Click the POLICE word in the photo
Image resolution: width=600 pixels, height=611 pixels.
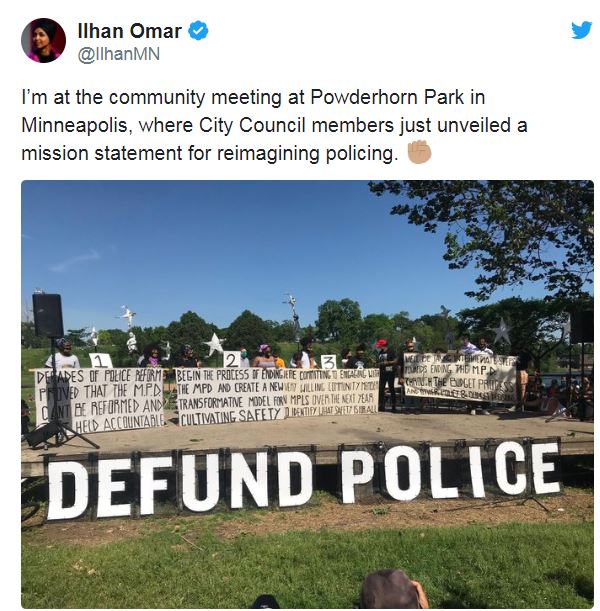pyautogui.click(x=451, y=471)
